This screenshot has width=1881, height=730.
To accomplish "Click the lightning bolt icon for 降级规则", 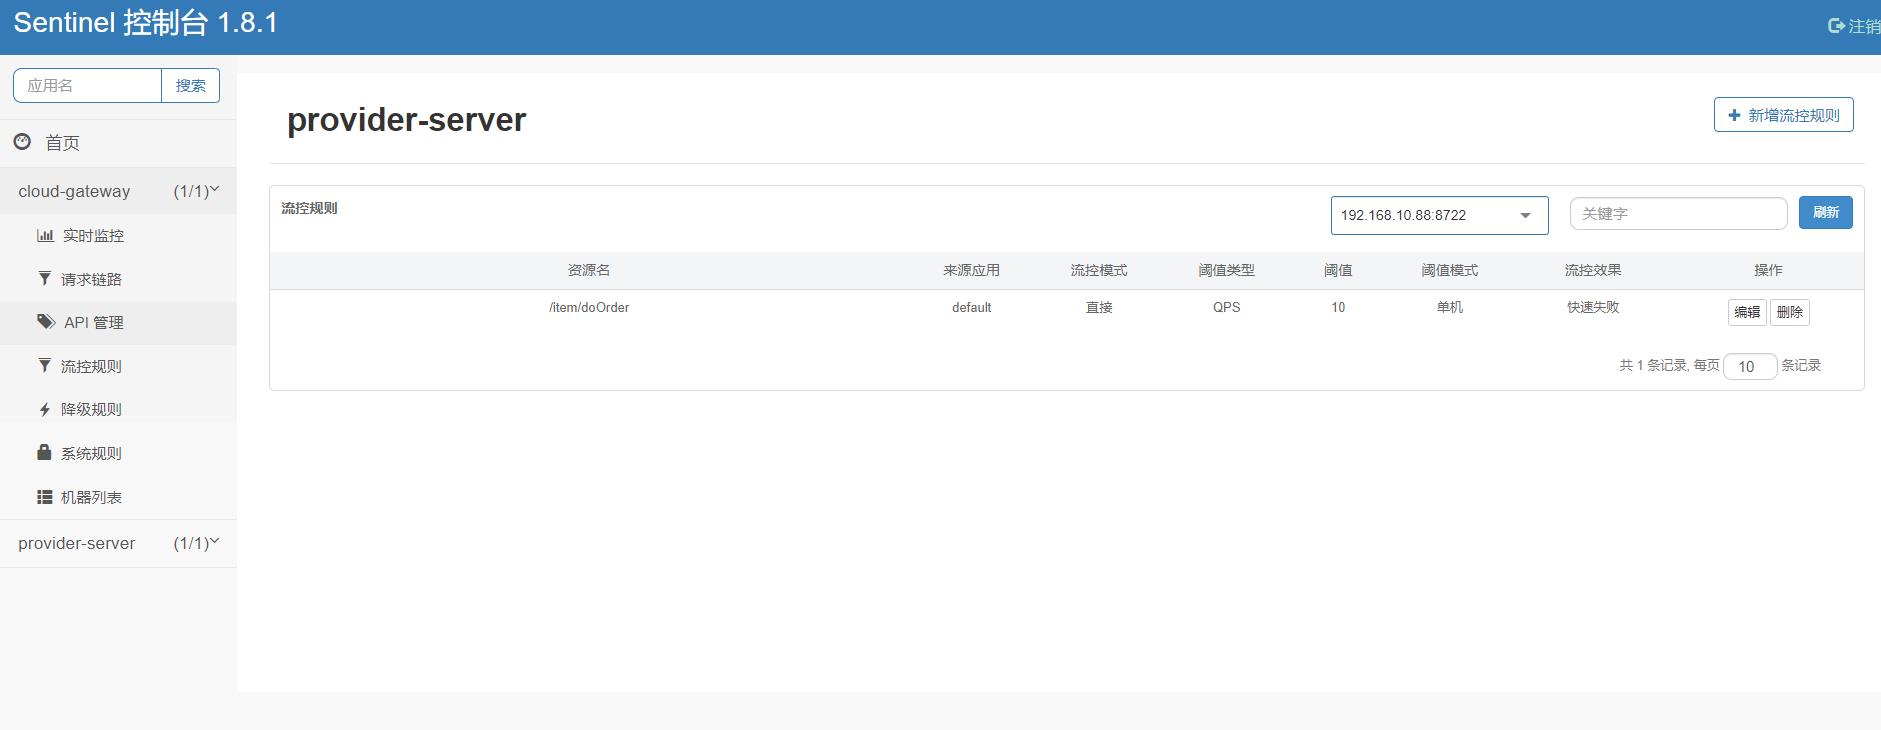I will coord(44,409).
